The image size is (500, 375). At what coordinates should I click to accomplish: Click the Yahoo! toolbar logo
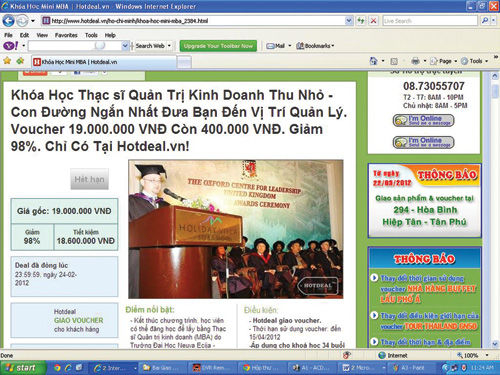[11, 46]
